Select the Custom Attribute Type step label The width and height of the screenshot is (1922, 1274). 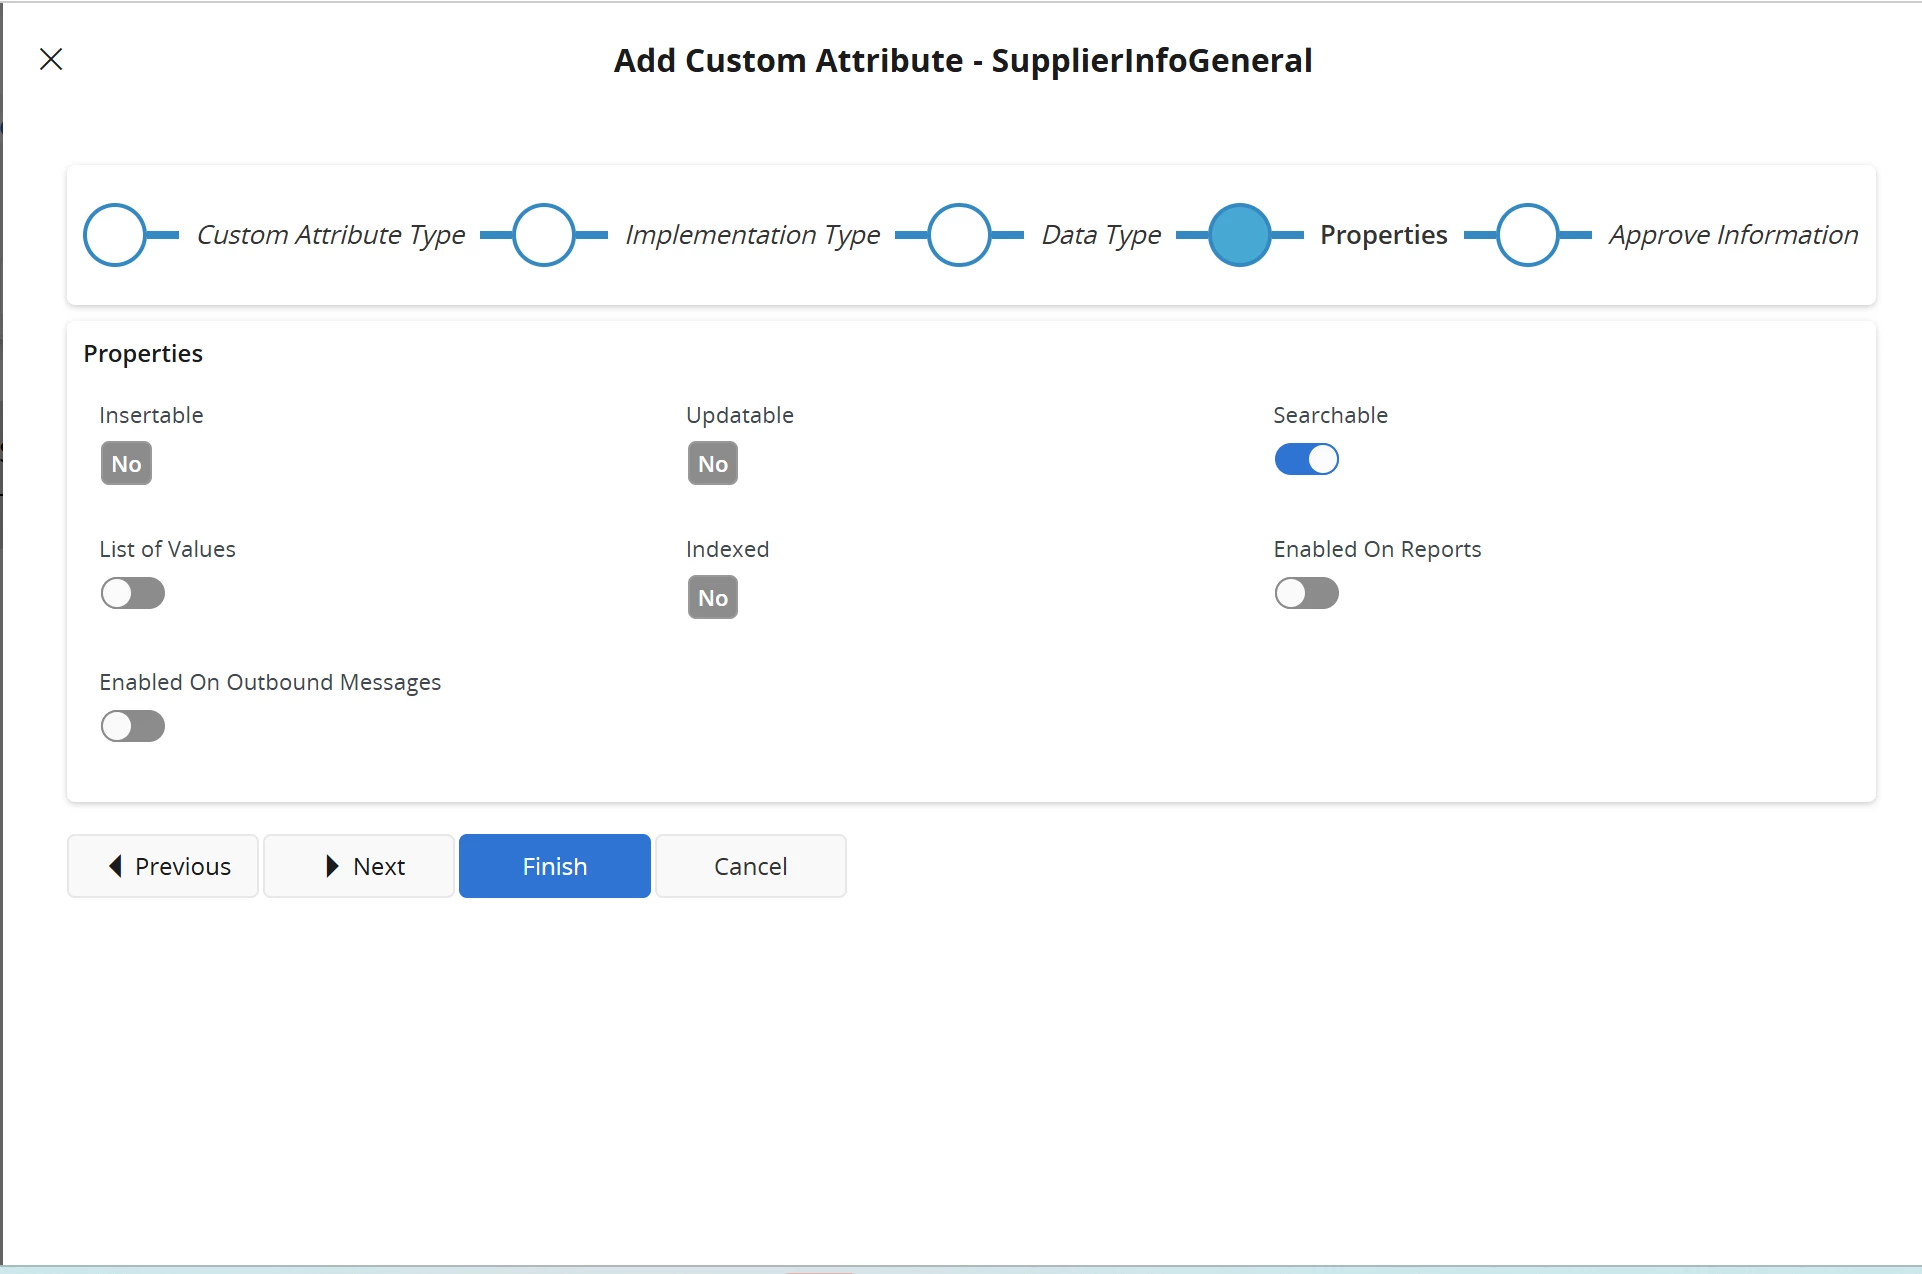pos(331,235)
